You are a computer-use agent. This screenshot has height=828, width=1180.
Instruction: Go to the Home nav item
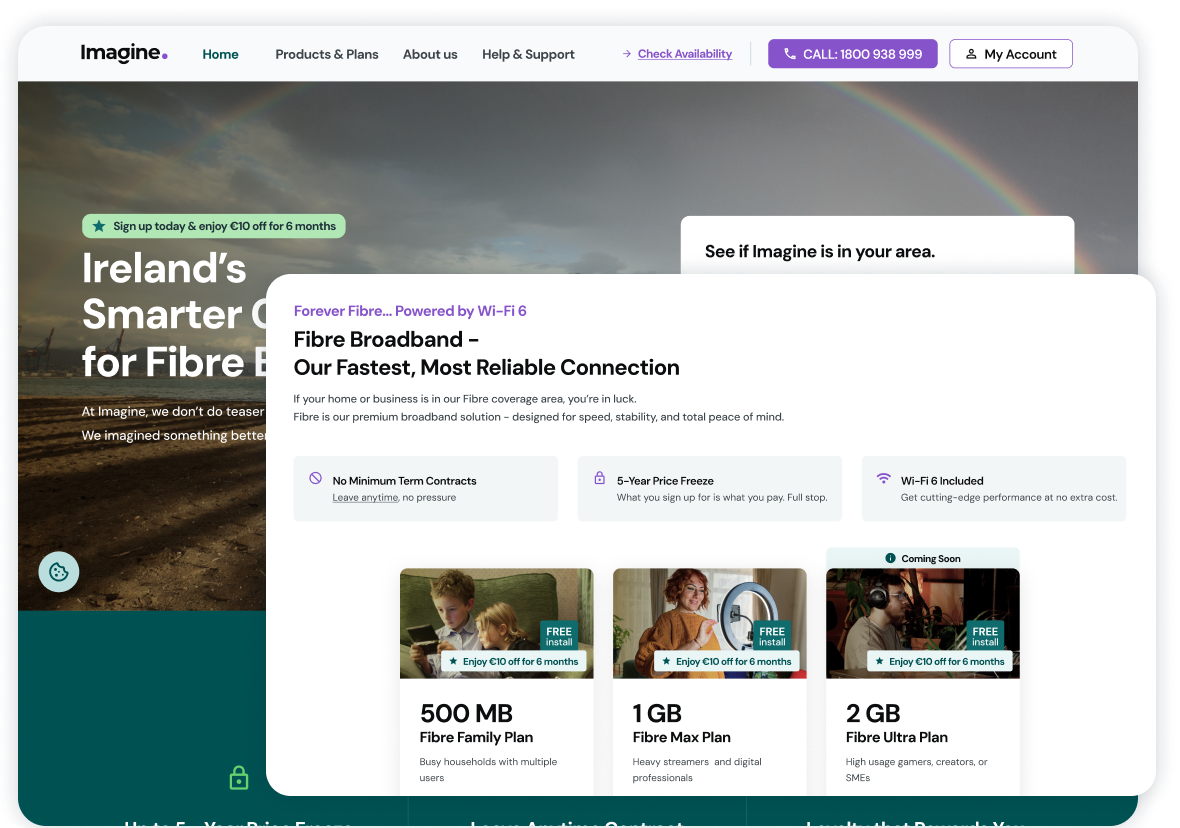(220, 54)
